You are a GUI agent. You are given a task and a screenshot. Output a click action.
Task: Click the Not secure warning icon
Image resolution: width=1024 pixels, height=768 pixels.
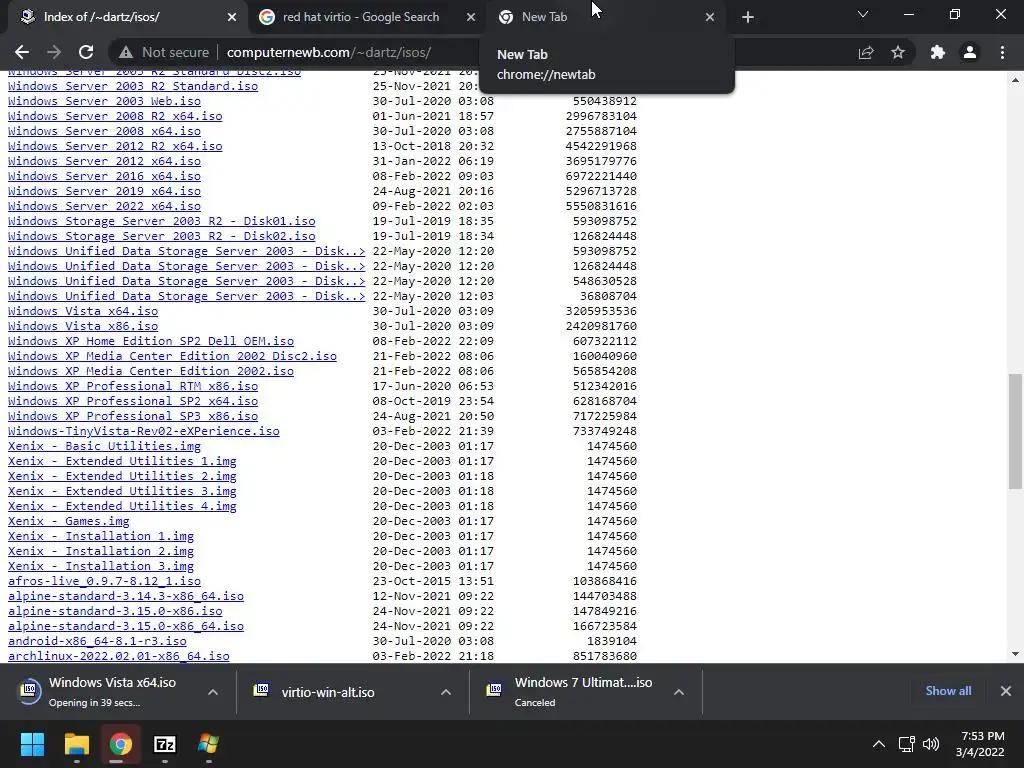click(x=126, y=52)
